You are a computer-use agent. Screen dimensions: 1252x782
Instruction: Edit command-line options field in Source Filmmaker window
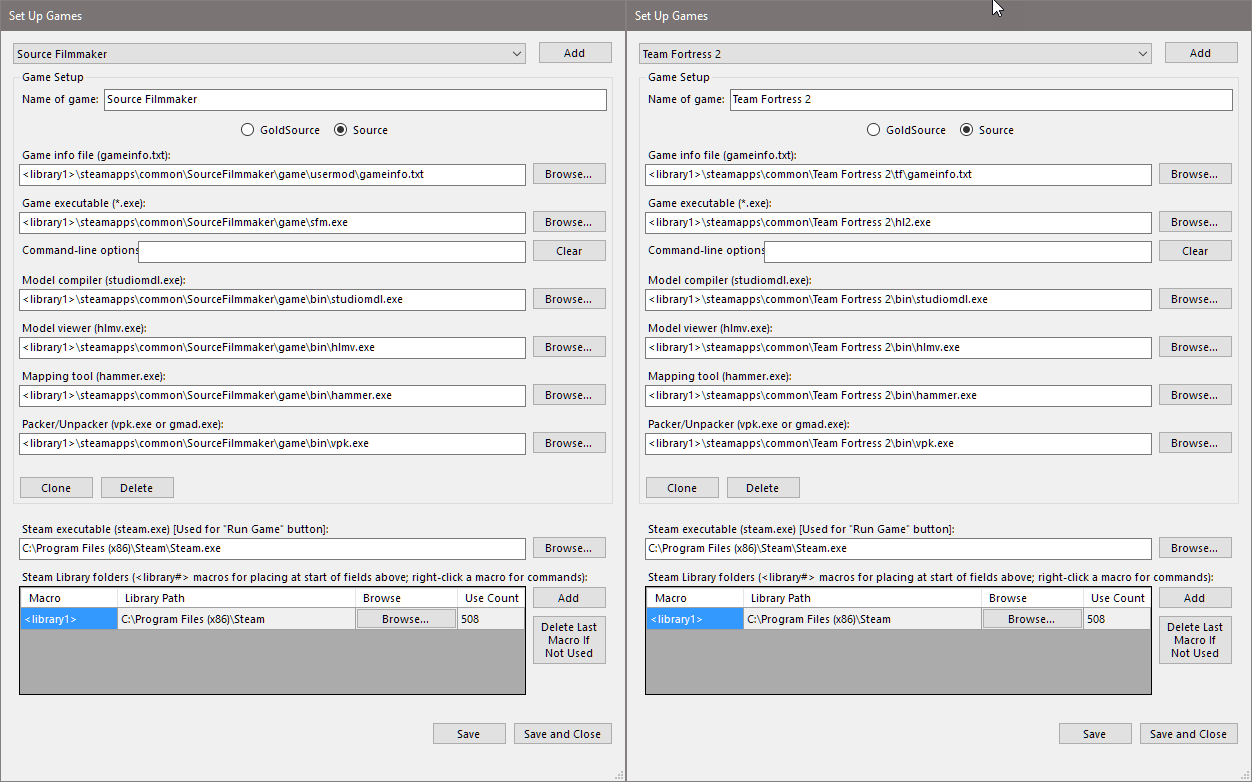point(332,251)
